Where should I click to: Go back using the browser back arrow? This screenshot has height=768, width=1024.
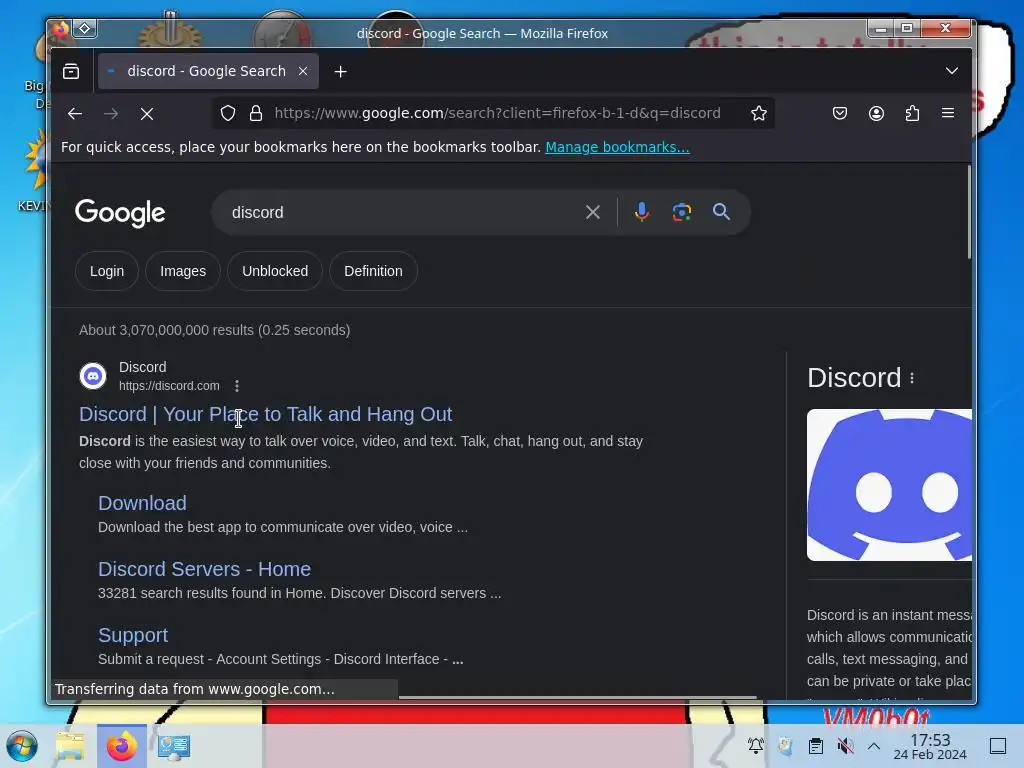75,114
